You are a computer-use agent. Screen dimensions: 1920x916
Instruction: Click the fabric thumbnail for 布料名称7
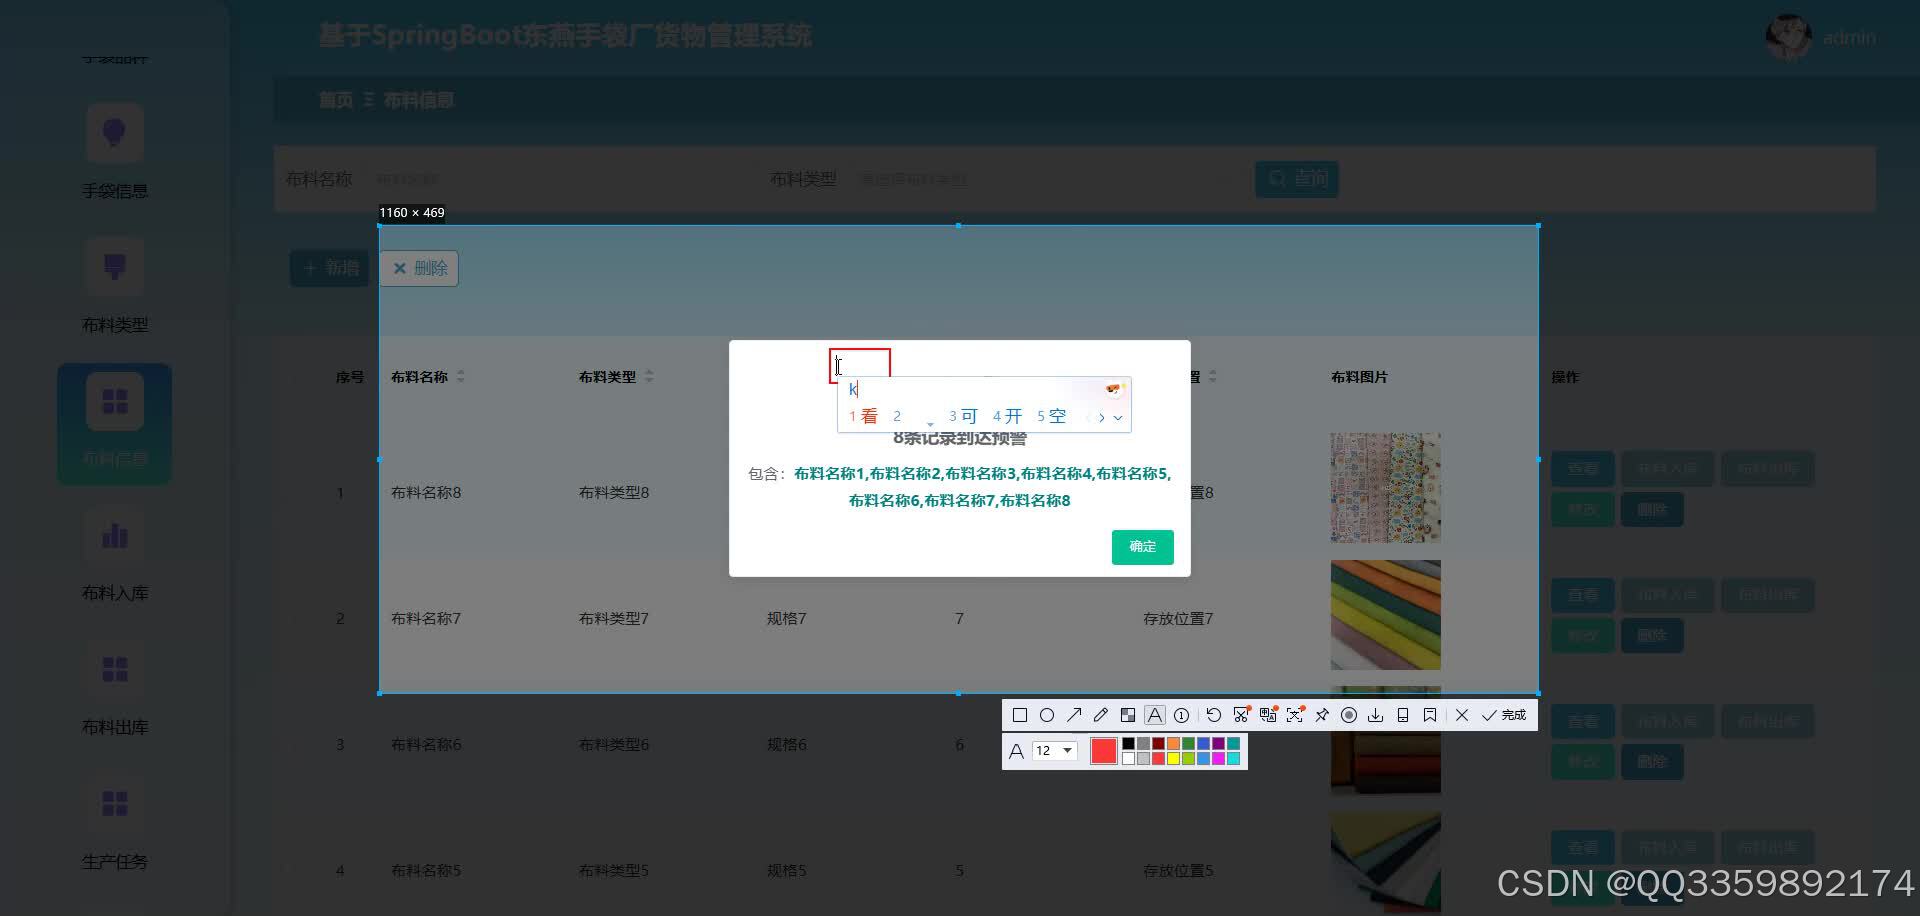tap(1385, 614)
